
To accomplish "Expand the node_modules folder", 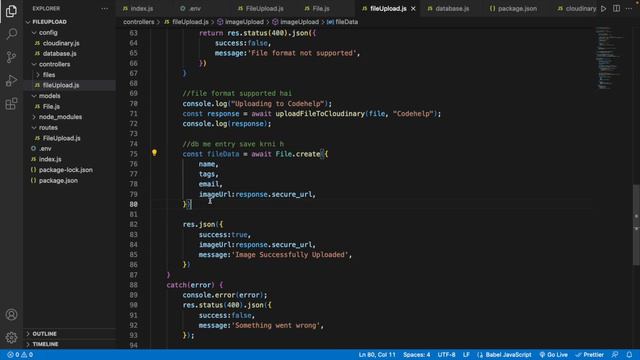I will (x=60, y=117).
